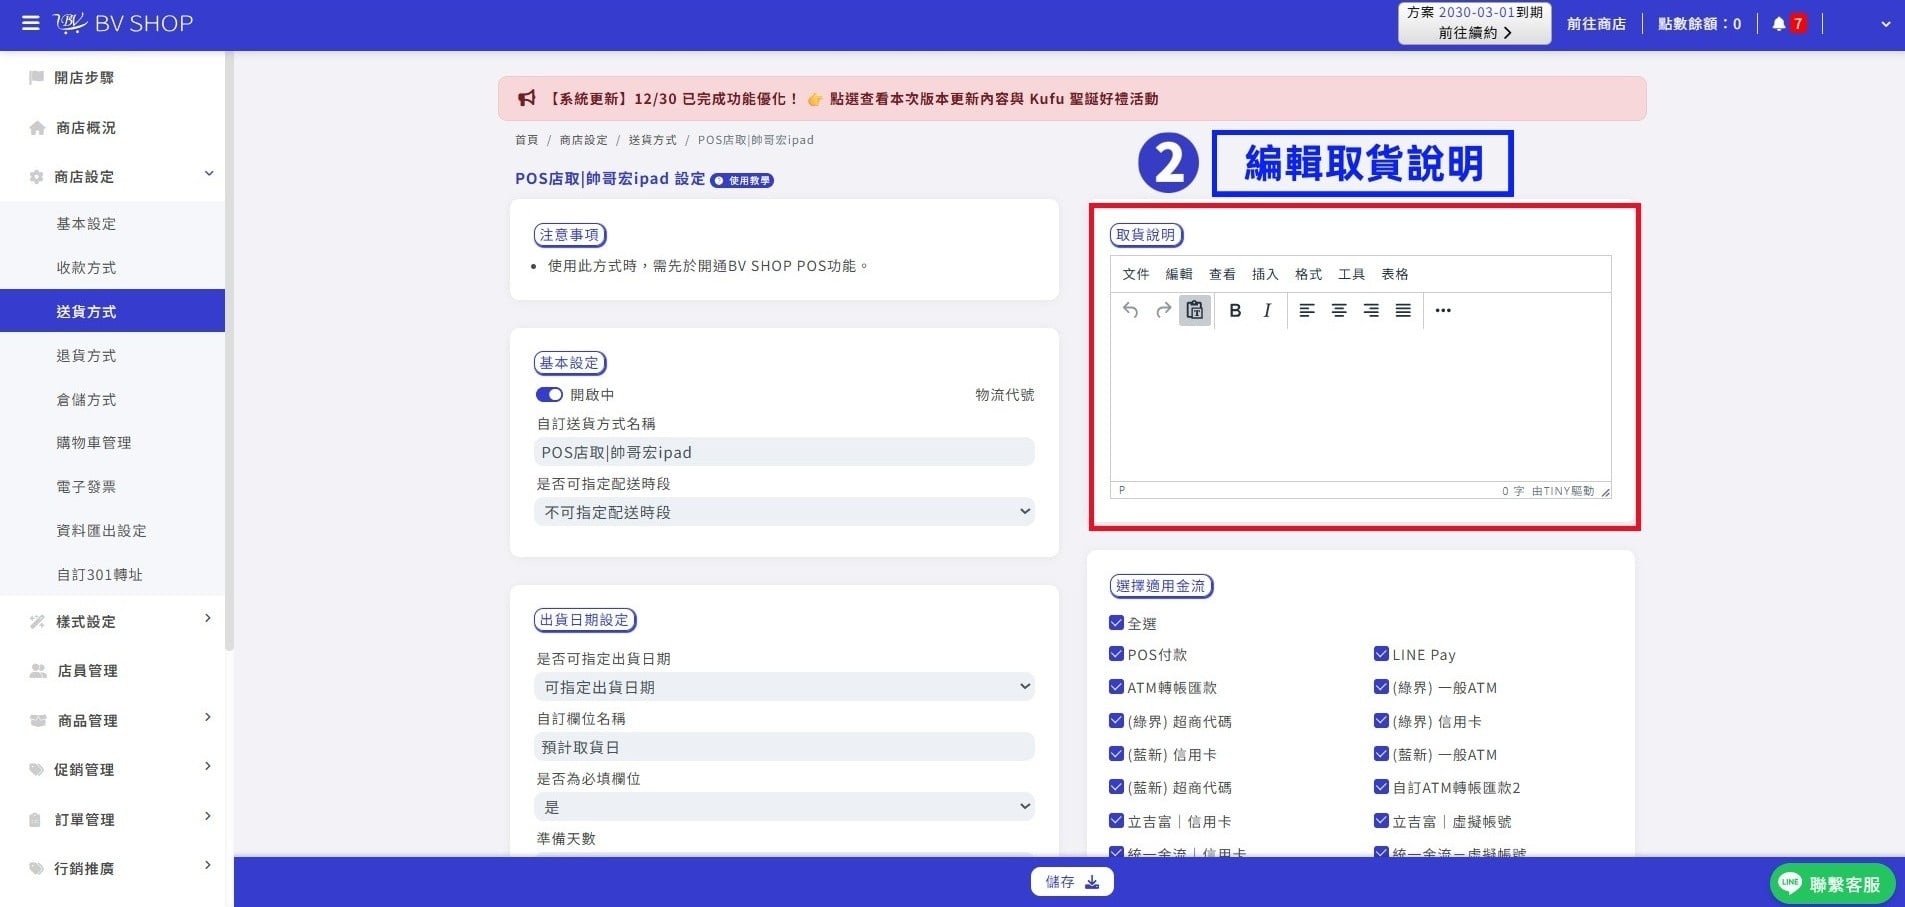1905x907 pixels.
Task: Go to 前往商店 link
Action: (x=1596, y=24)
